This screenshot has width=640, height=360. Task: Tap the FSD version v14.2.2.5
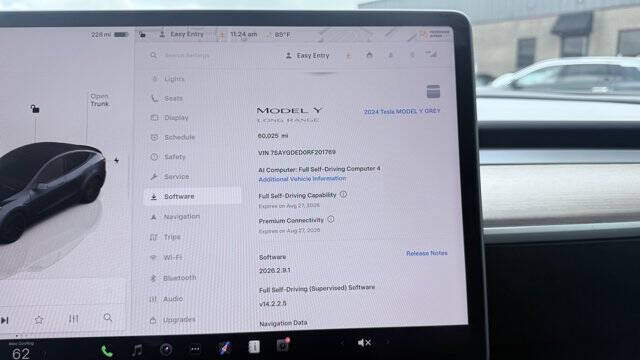(x=273, y=304)
